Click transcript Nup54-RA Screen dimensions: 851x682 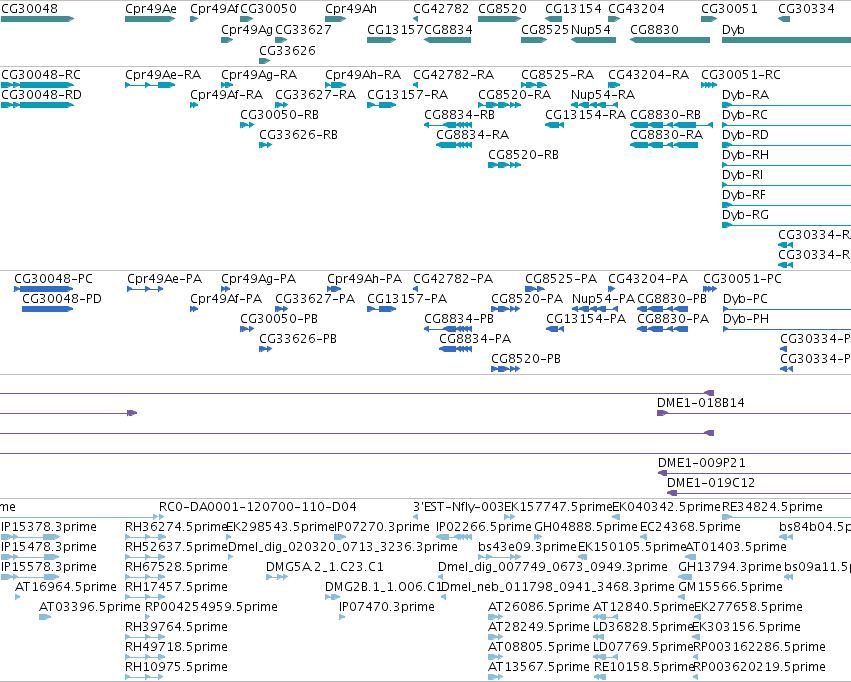(x=602, y=95)
